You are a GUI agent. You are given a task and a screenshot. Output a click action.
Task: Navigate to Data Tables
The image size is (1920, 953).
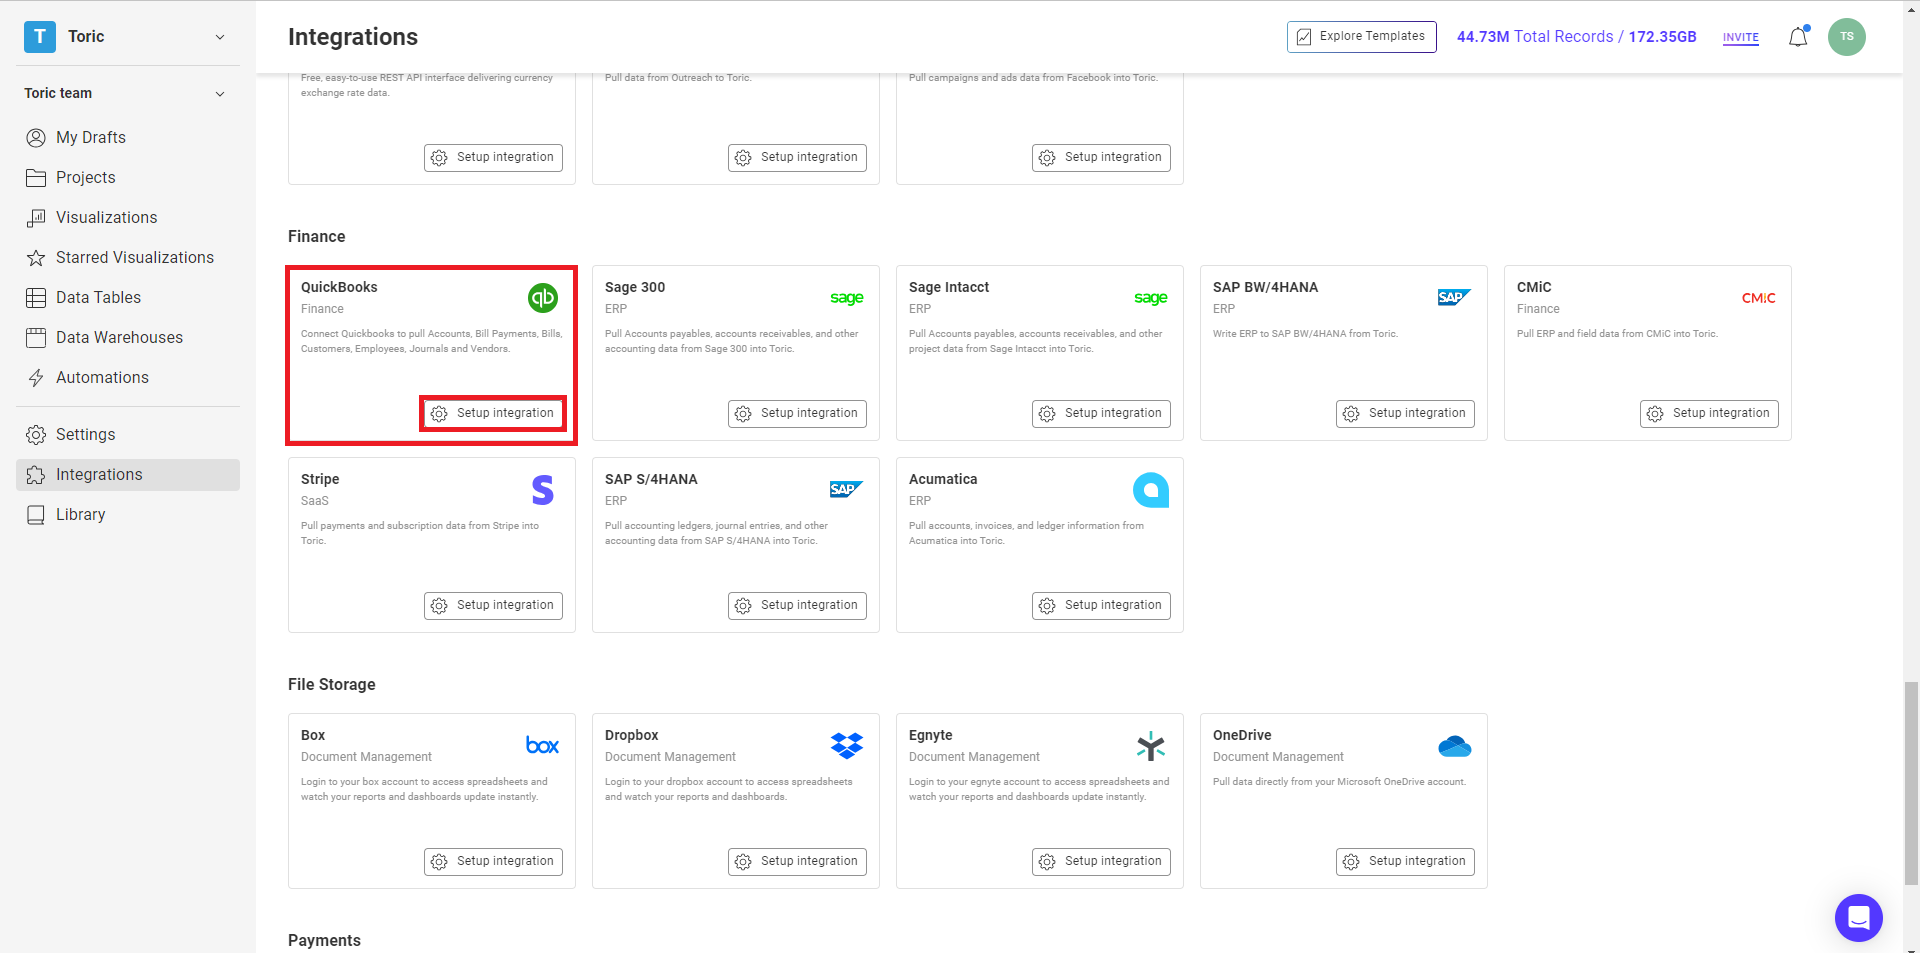[128, 298]
